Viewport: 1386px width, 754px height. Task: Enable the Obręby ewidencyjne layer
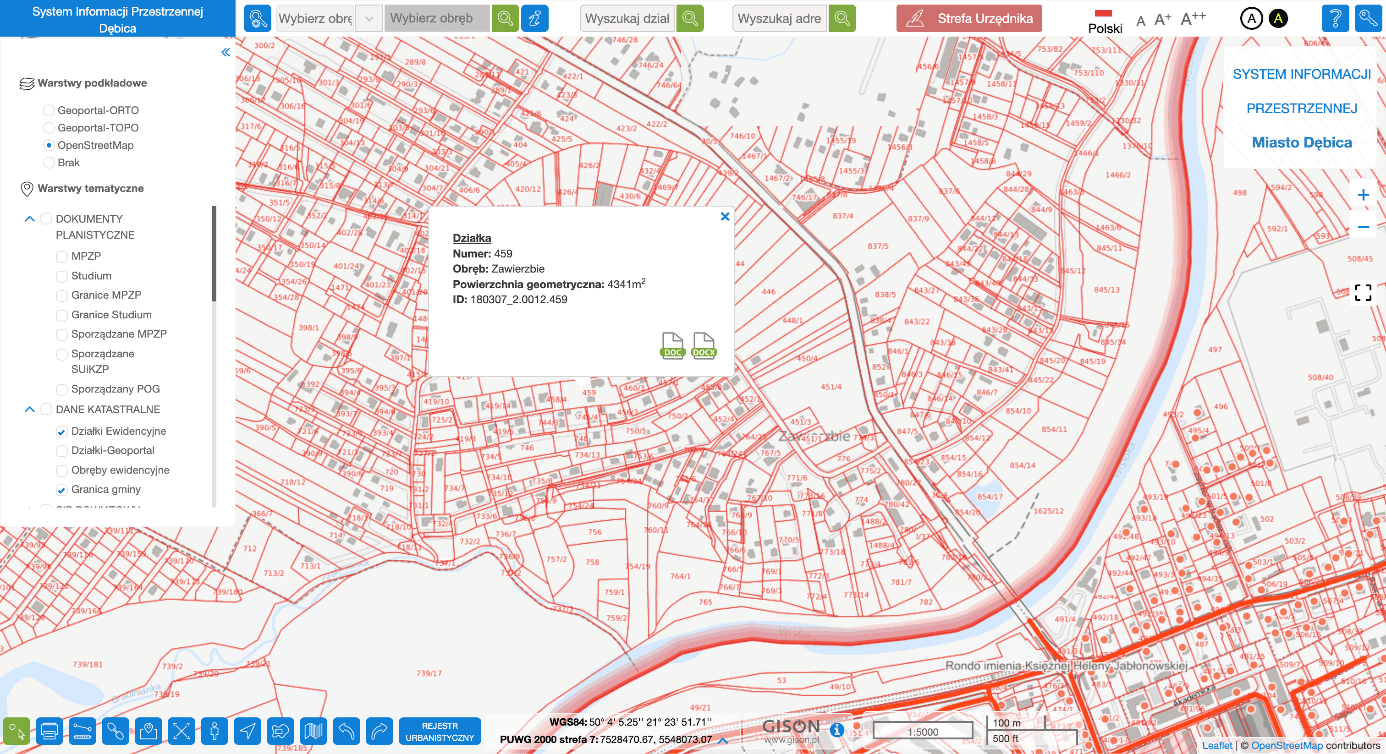tap(62, 470)
